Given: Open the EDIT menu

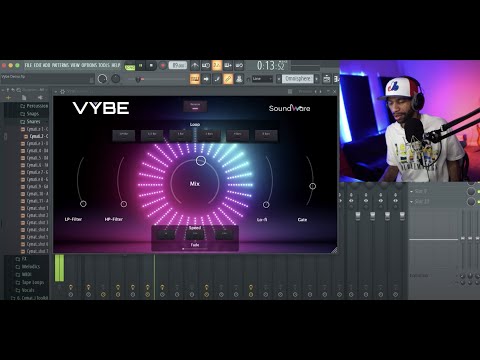Looking at the screenshot, I should tap(37, 65).
